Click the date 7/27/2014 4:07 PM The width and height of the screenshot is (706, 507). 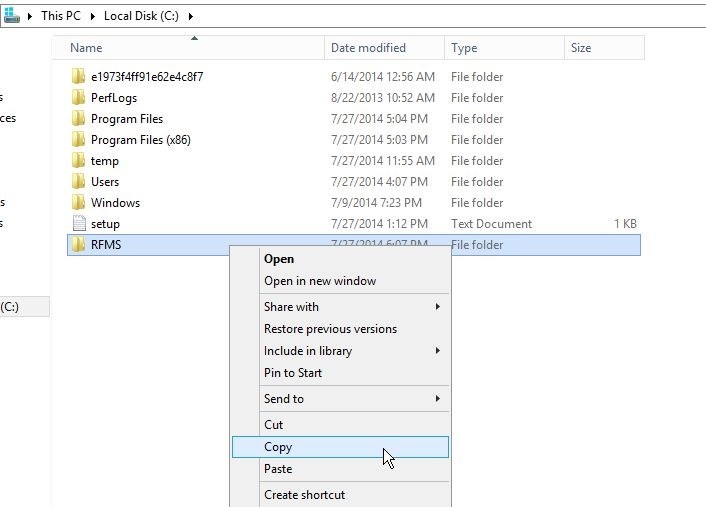(379, 181)
